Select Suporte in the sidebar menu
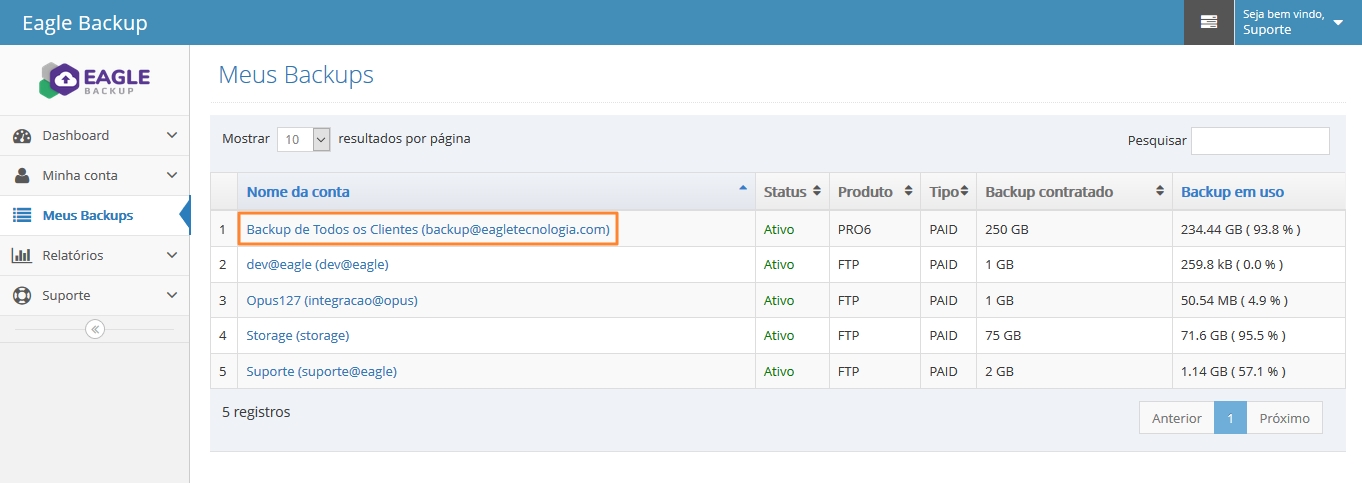1362x483 pixels. [94, 296]
